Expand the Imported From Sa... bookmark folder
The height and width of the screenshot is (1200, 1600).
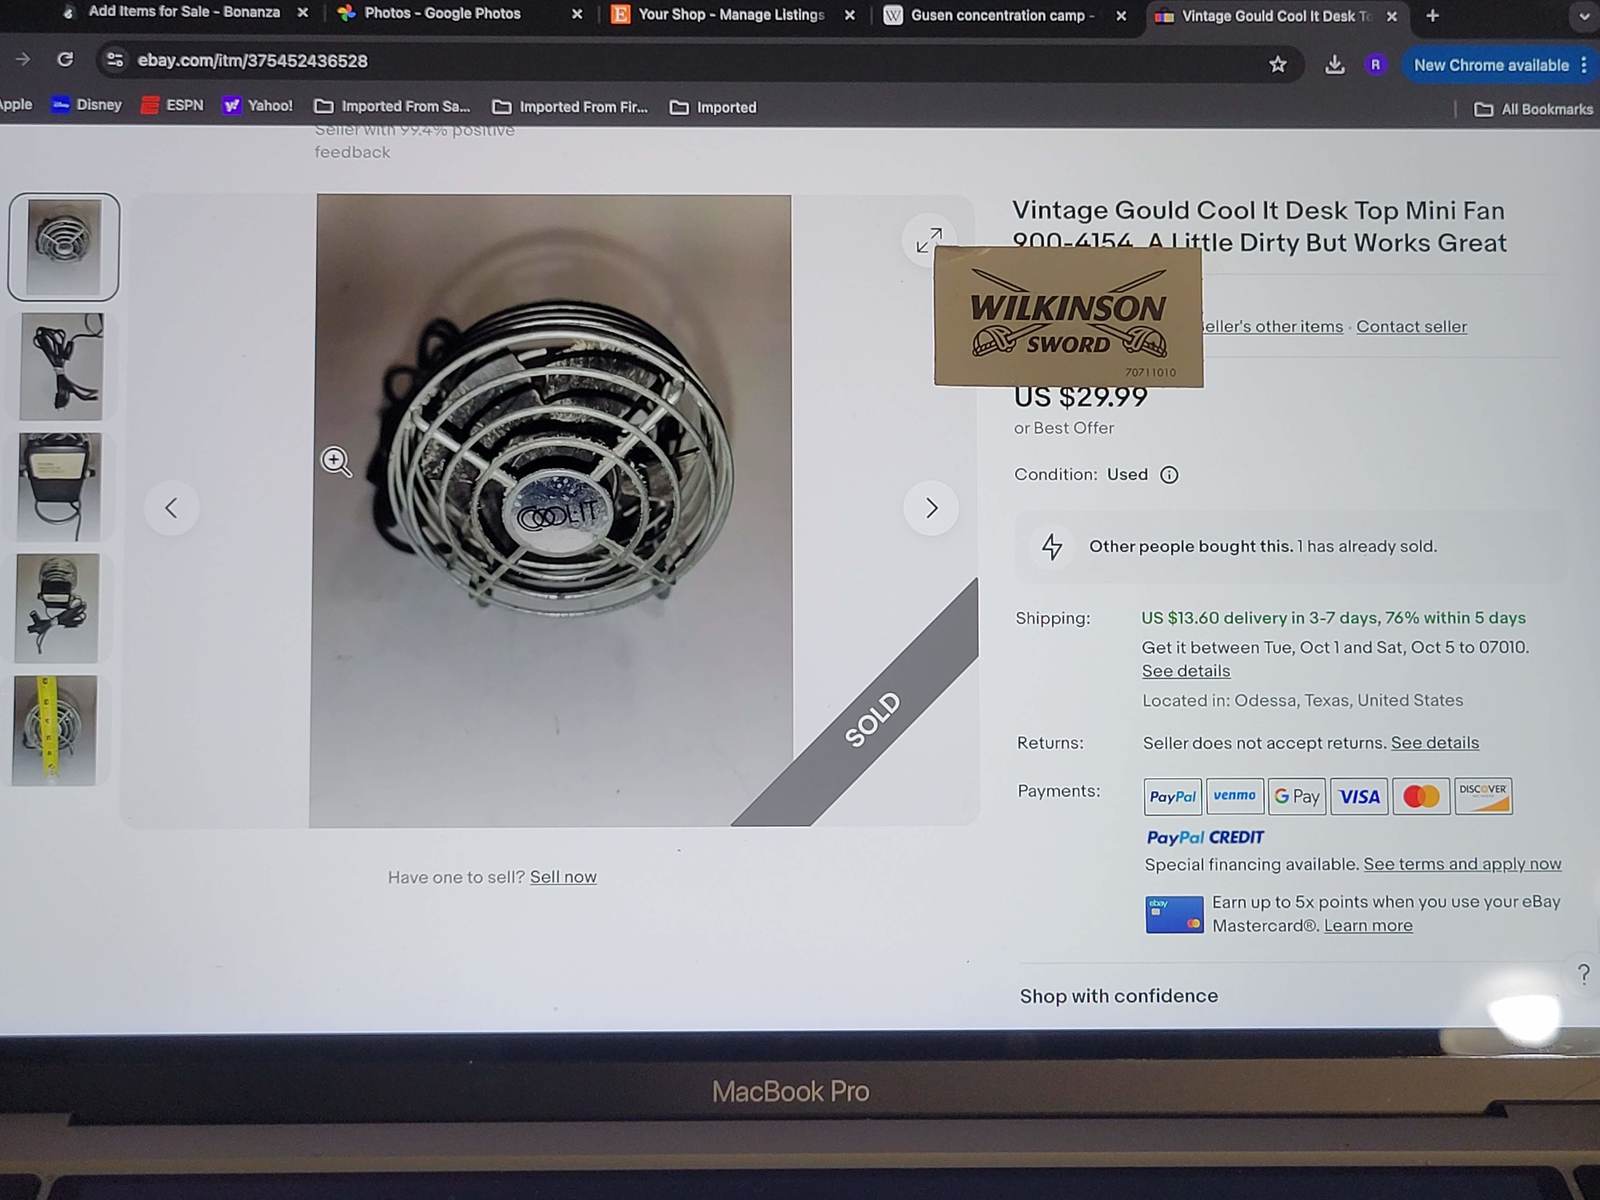tap(392, 106)
